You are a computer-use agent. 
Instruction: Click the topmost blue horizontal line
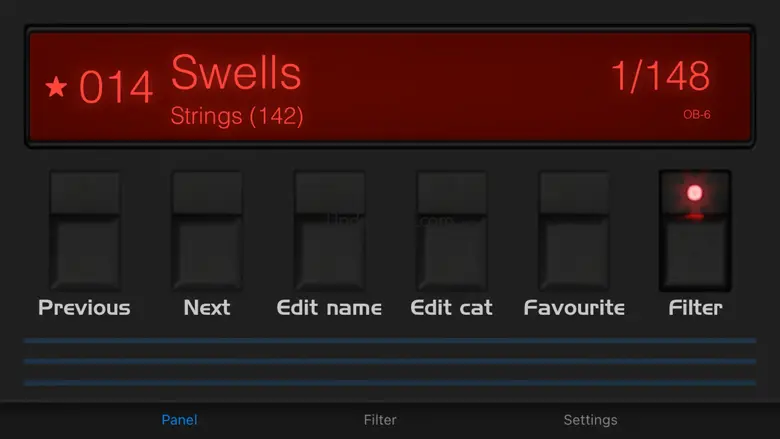pos(390,341)
